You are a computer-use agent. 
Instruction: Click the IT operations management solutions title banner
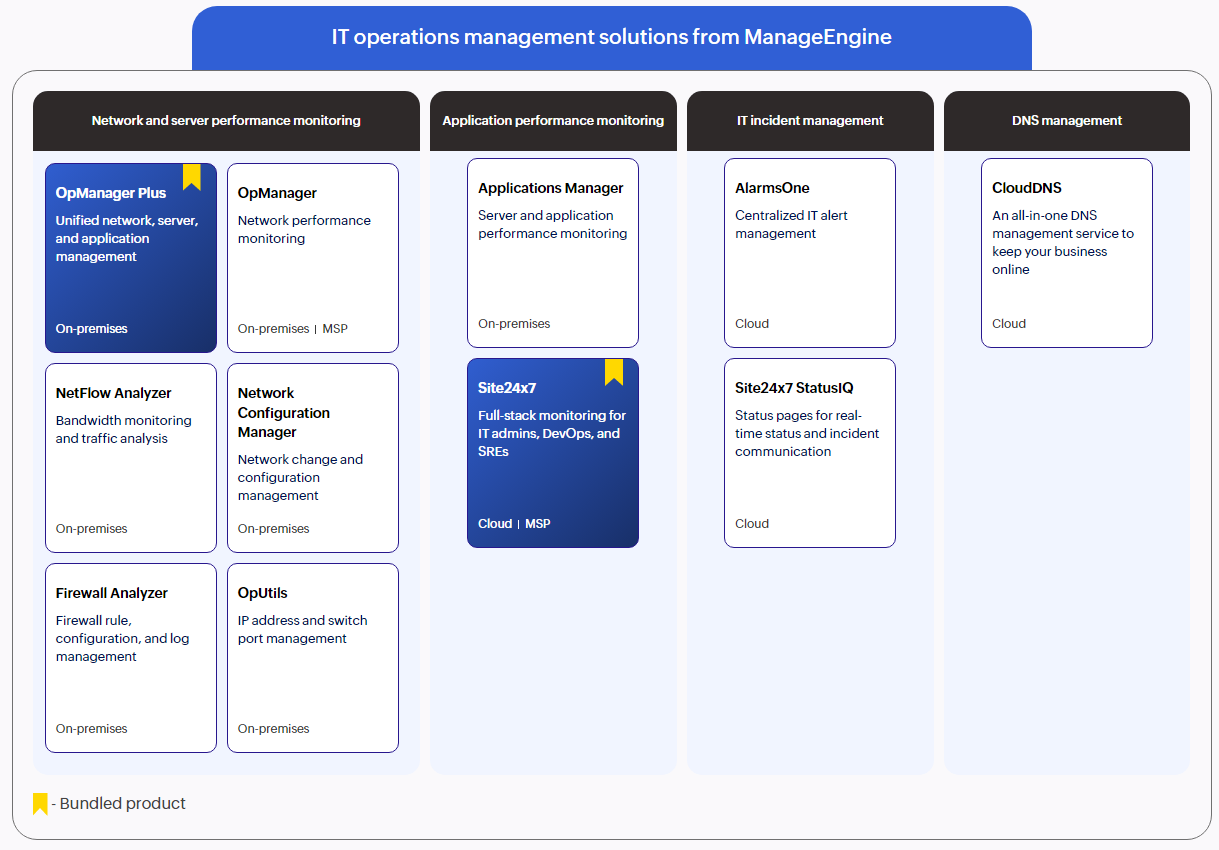tap(612, 38)
